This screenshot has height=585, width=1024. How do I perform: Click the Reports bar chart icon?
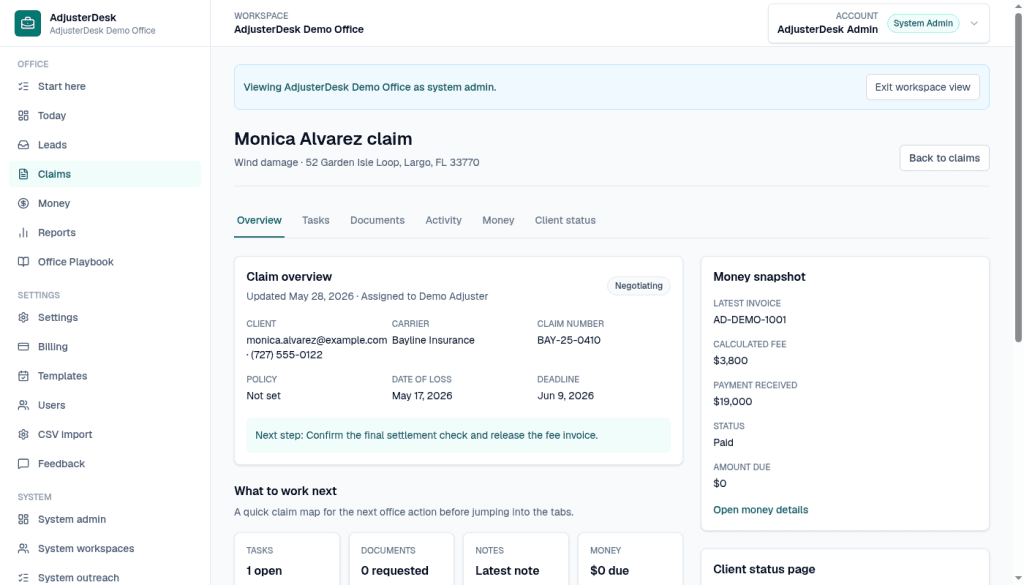24,232
